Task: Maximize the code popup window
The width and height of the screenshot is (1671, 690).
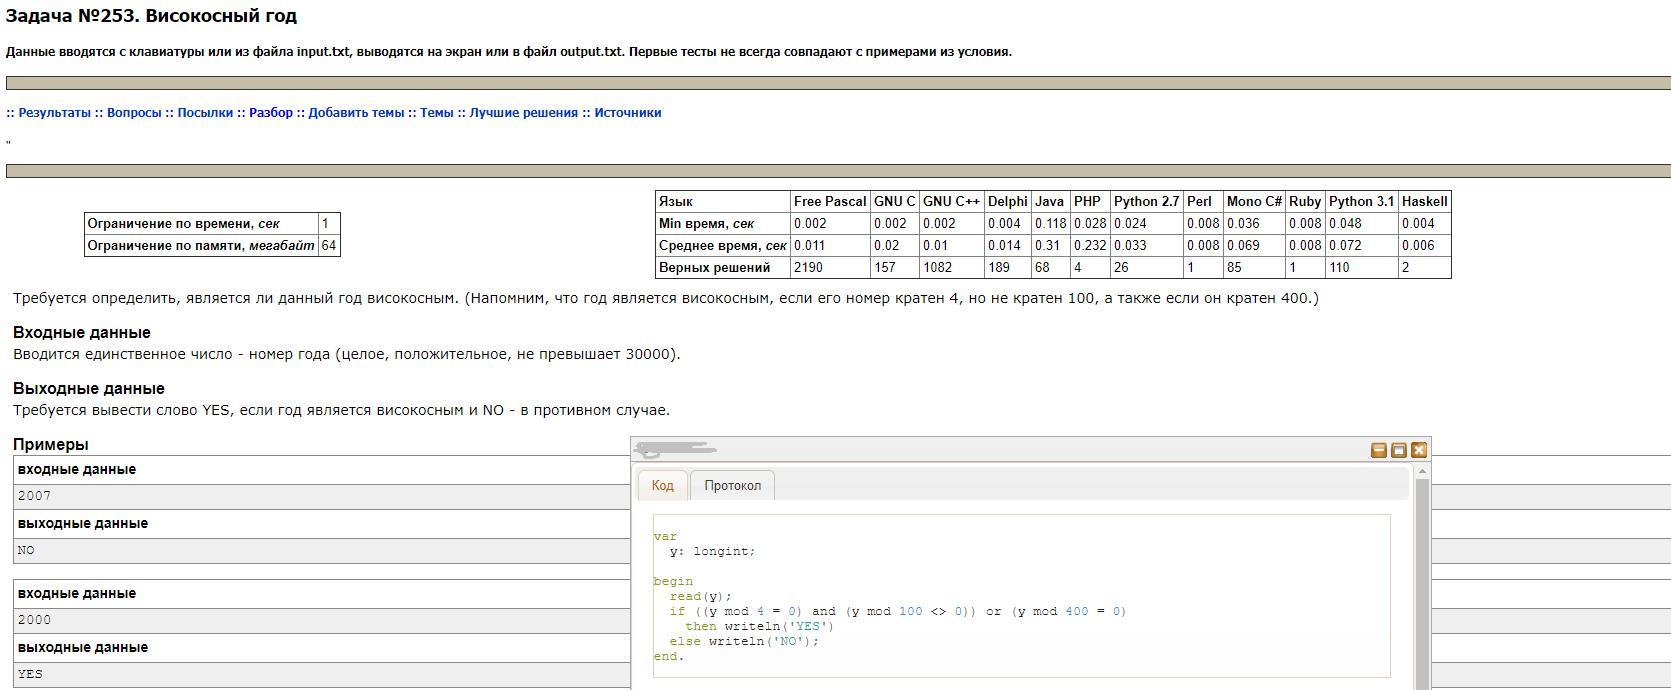Action: coord(1398,450)
